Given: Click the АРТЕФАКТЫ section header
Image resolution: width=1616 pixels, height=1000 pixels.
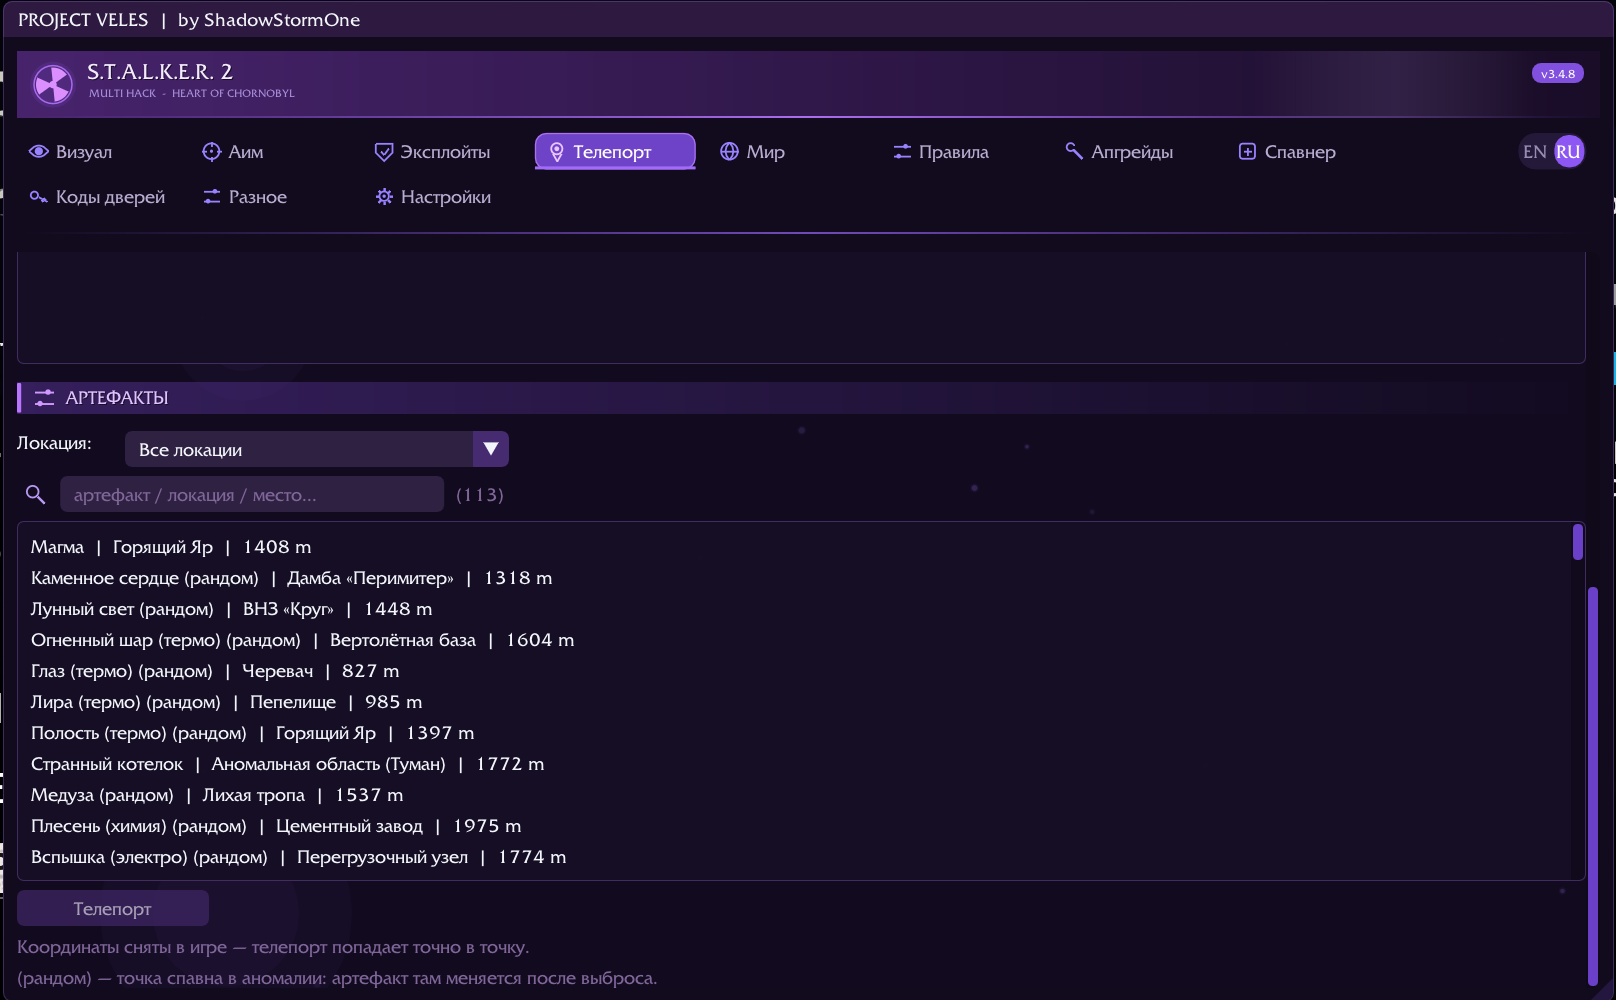Looking at the screenshot, I should pos(801,398).
